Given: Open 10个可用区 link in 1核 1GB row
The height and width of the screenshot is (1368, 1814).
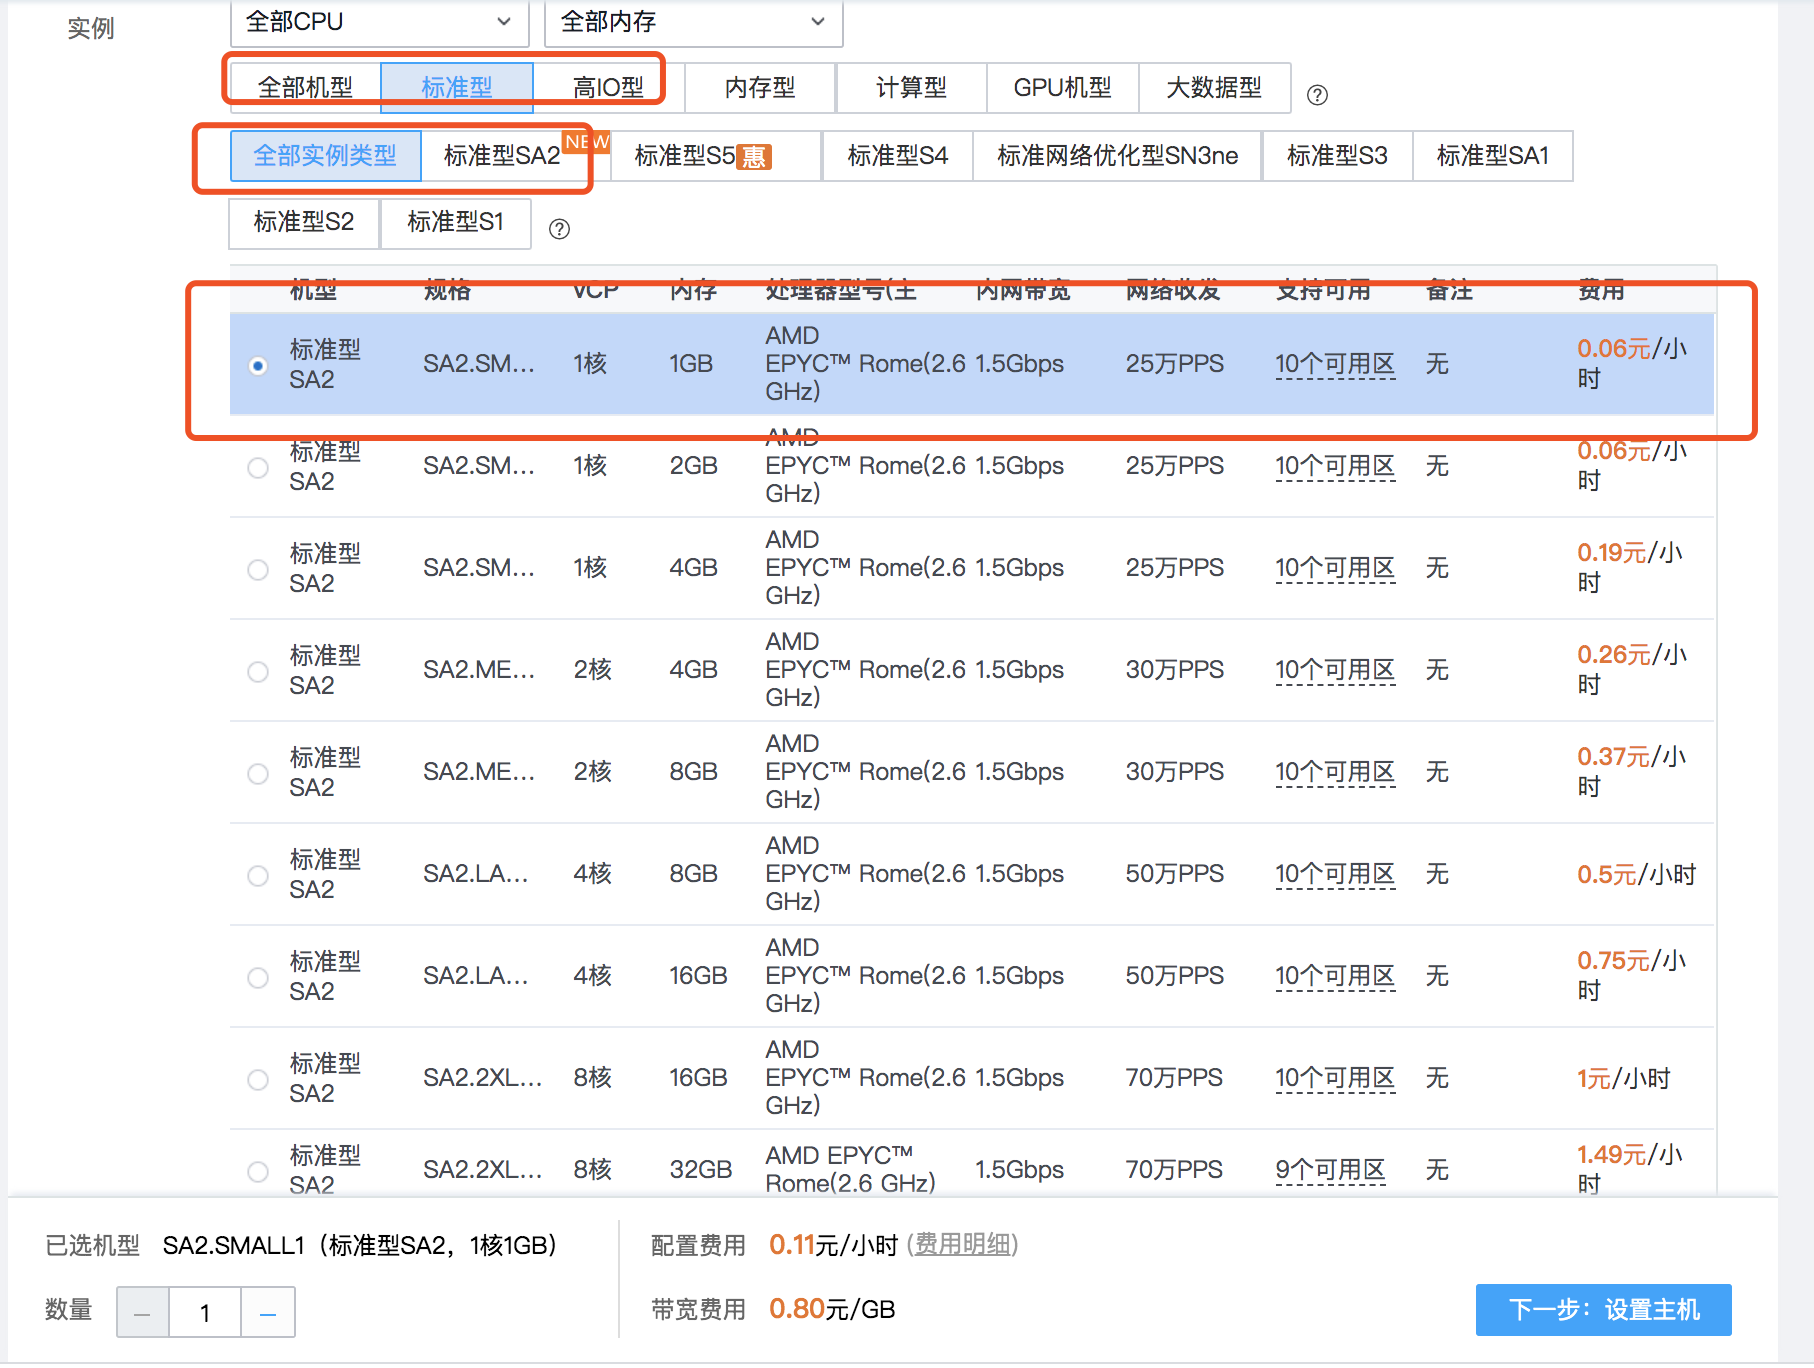Looking at the screenshot, I should coord(1335,364).
